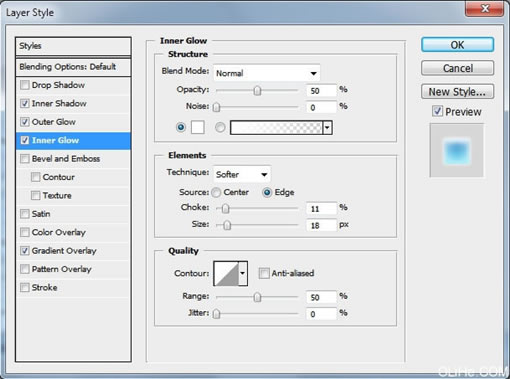510x379 pixels.
Task: Select the Center source radio button
Action: 216,192
